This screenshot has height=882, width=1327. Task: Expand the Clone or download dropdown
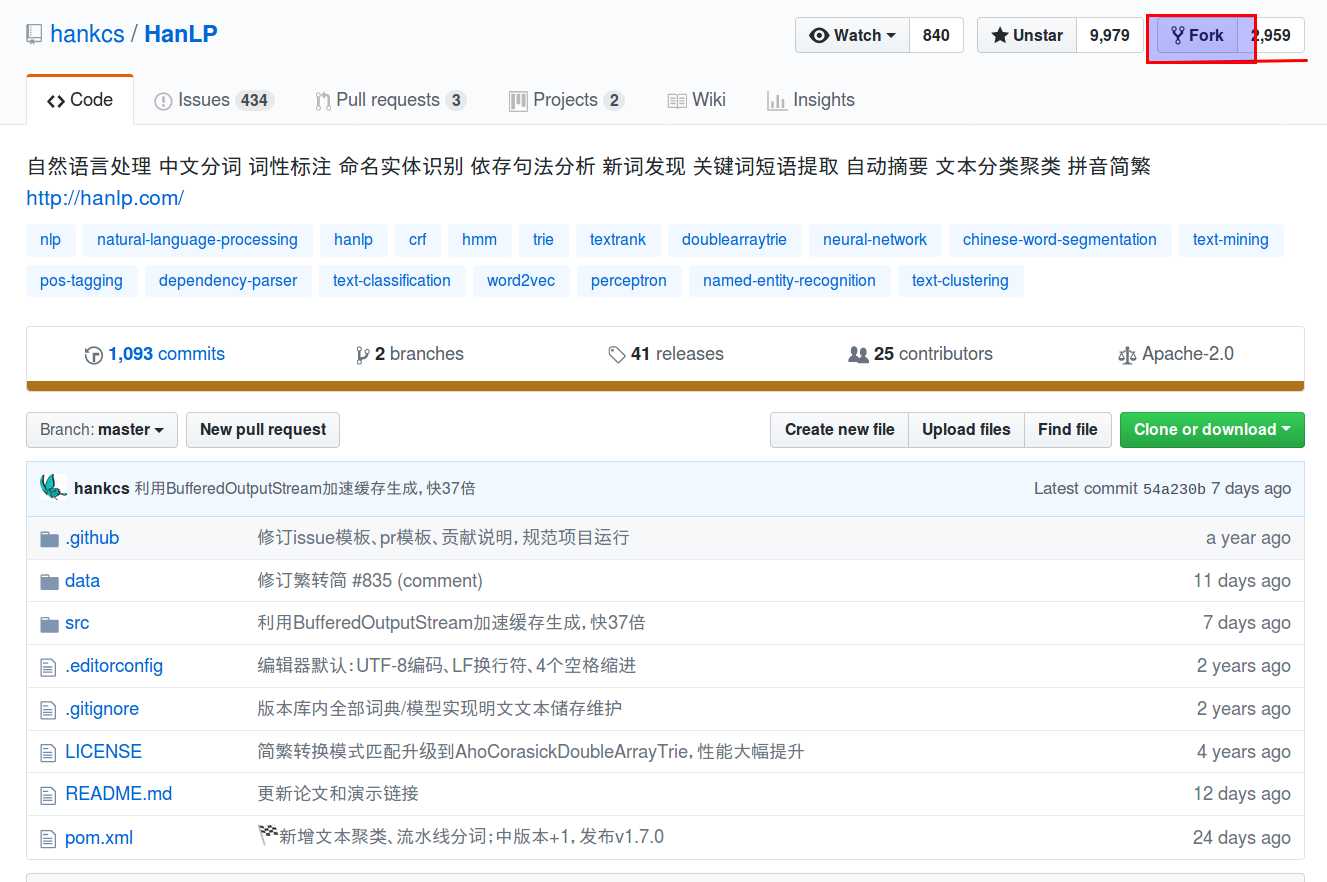(x=1212, y=430)
